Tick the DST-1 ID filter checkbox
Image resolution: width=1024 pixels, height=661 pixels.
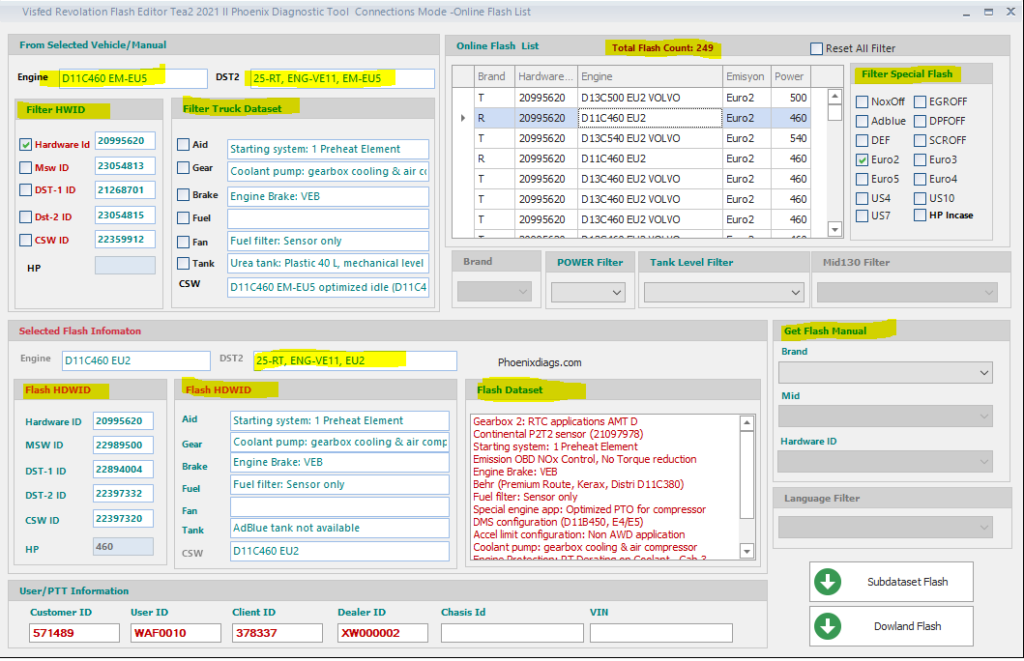(25, 190)
